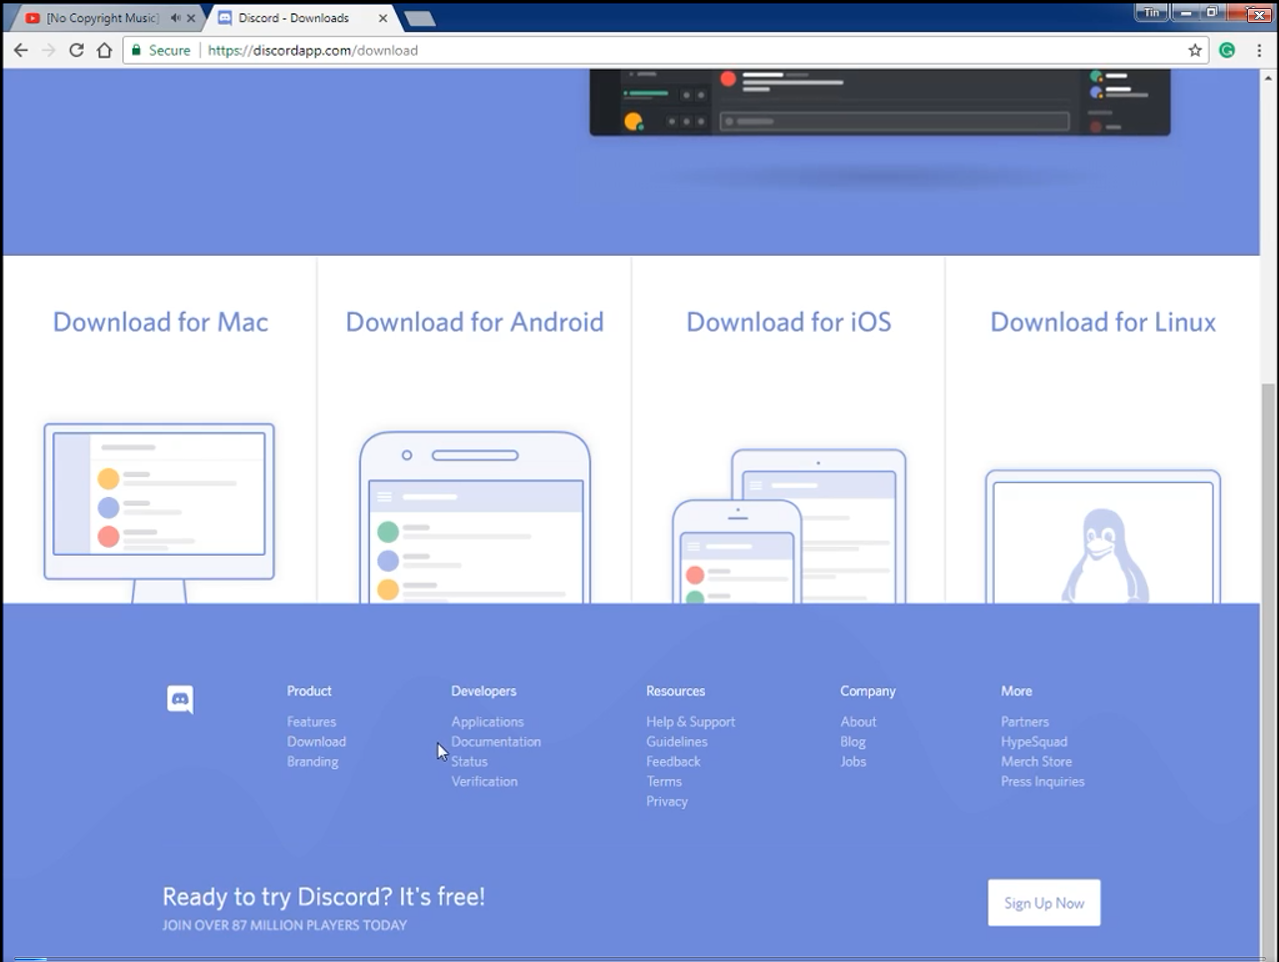Click Download for Mac heading
This screenshot has height=962, width=1279.
tap(161, 322)
